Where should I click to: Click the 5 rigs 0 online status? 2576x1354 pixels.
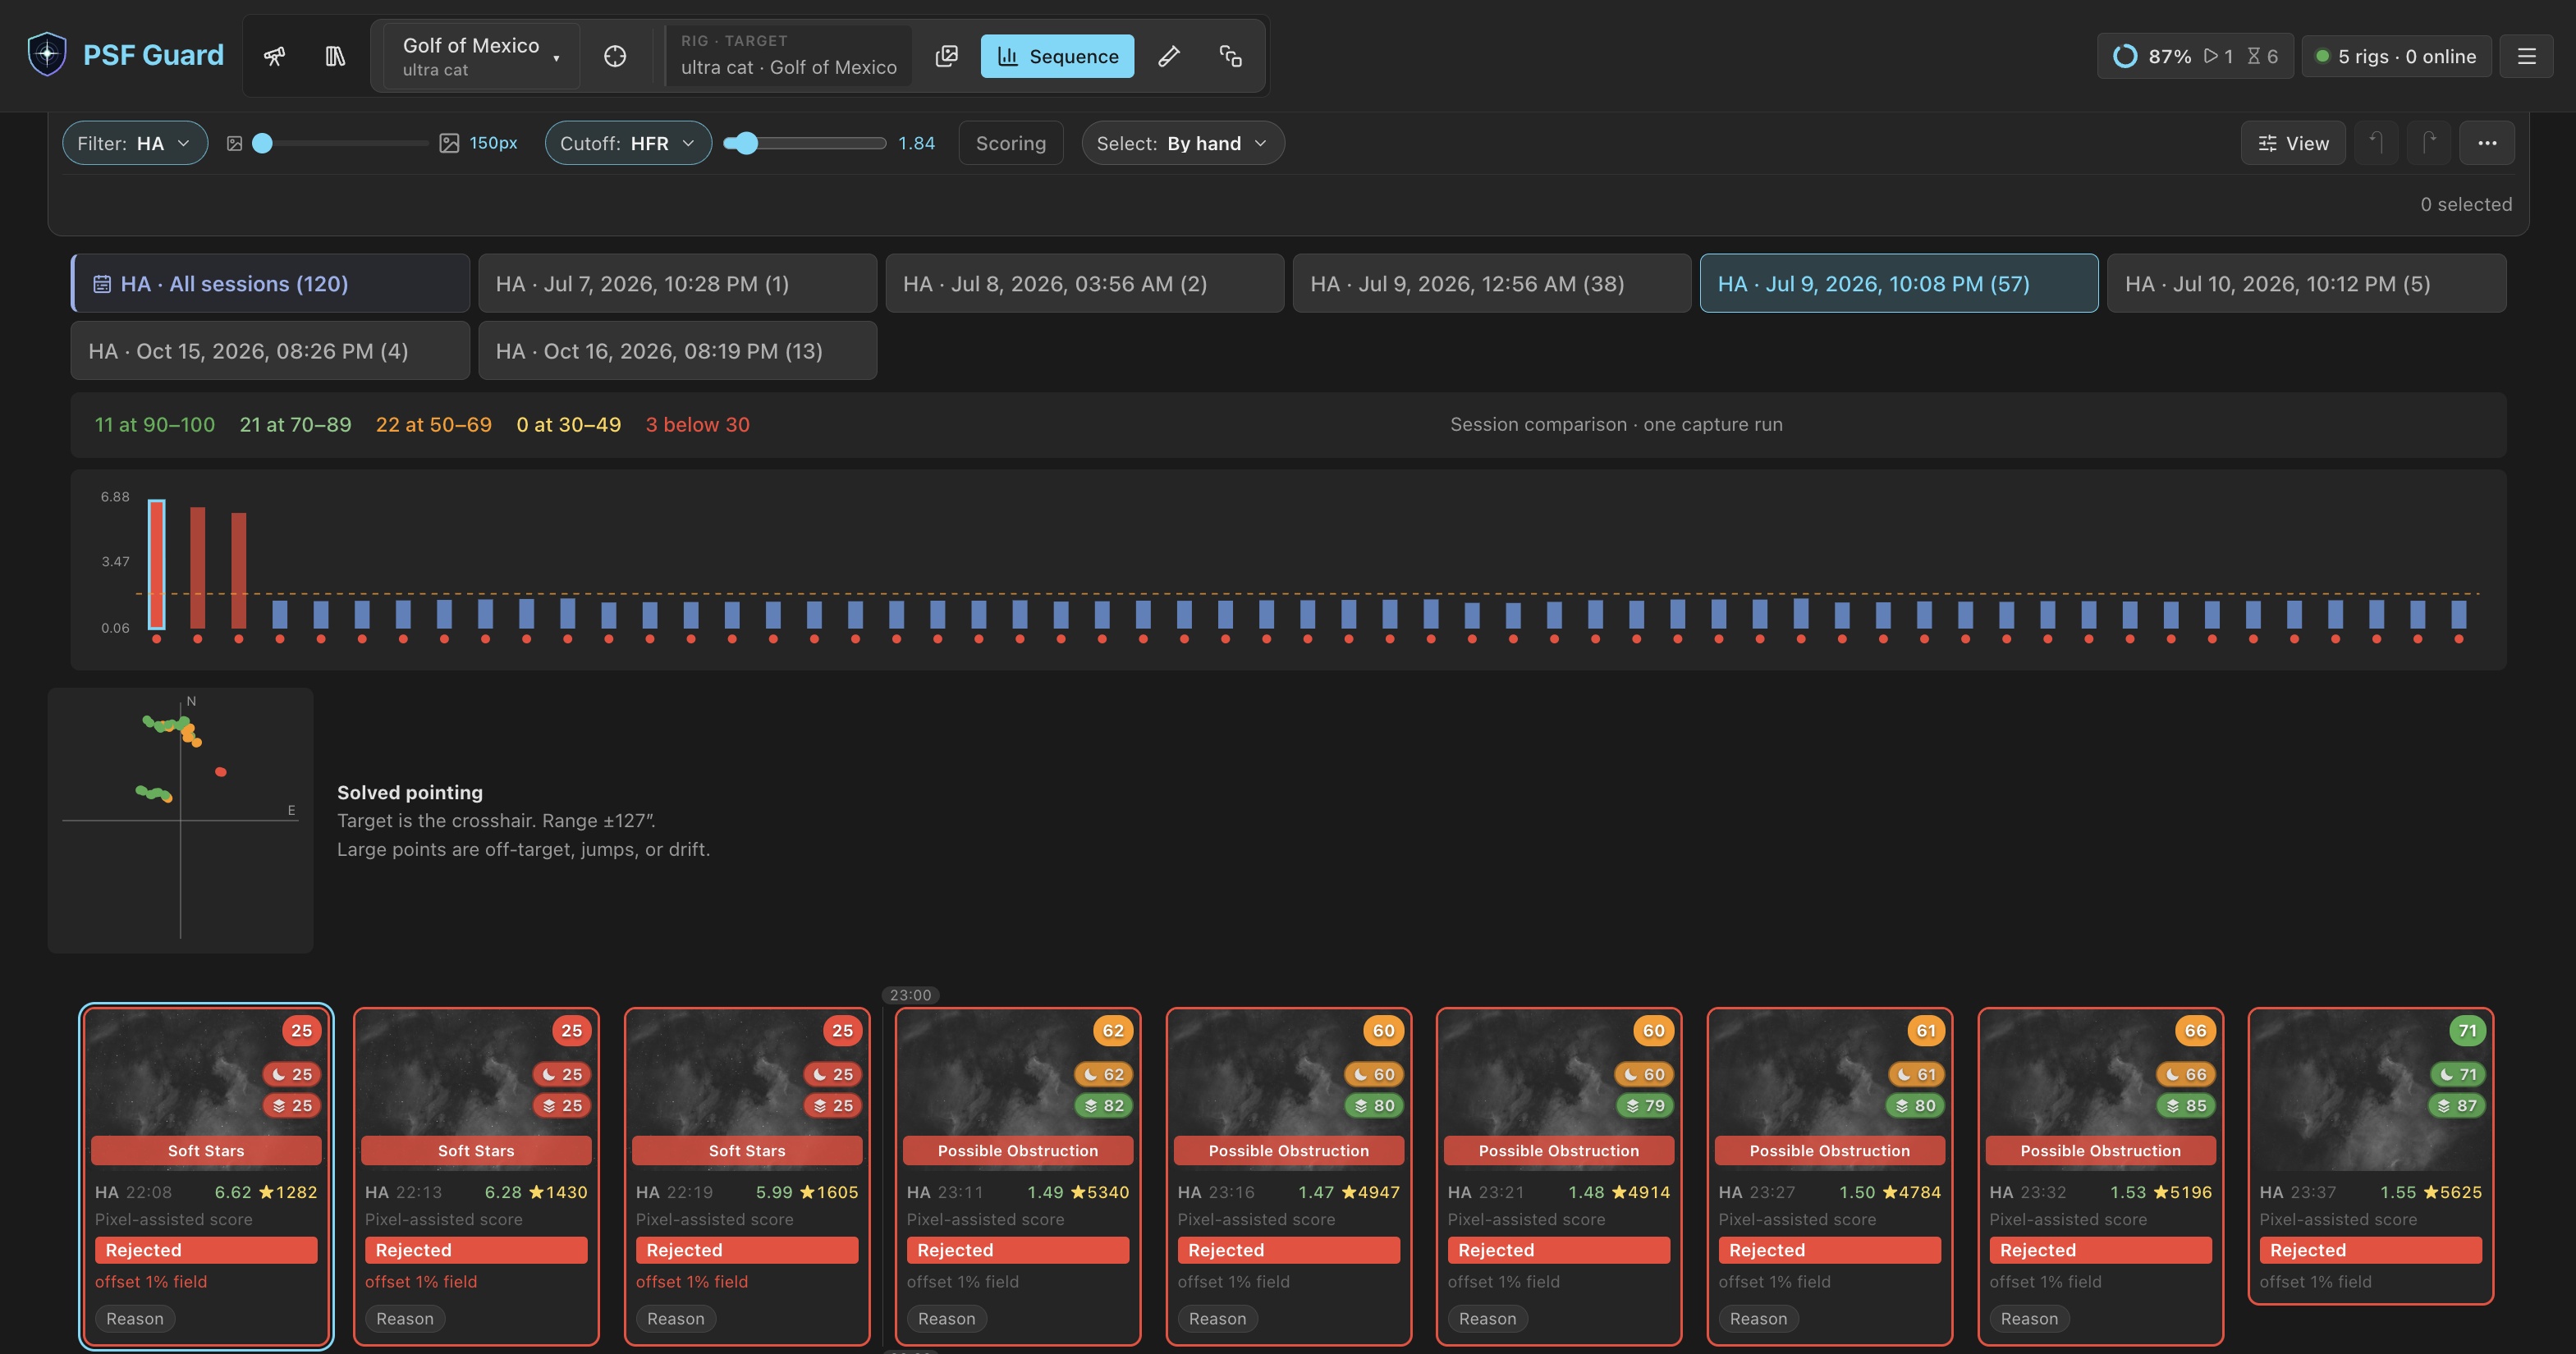pyautogui.click(x=2396, y=56)
